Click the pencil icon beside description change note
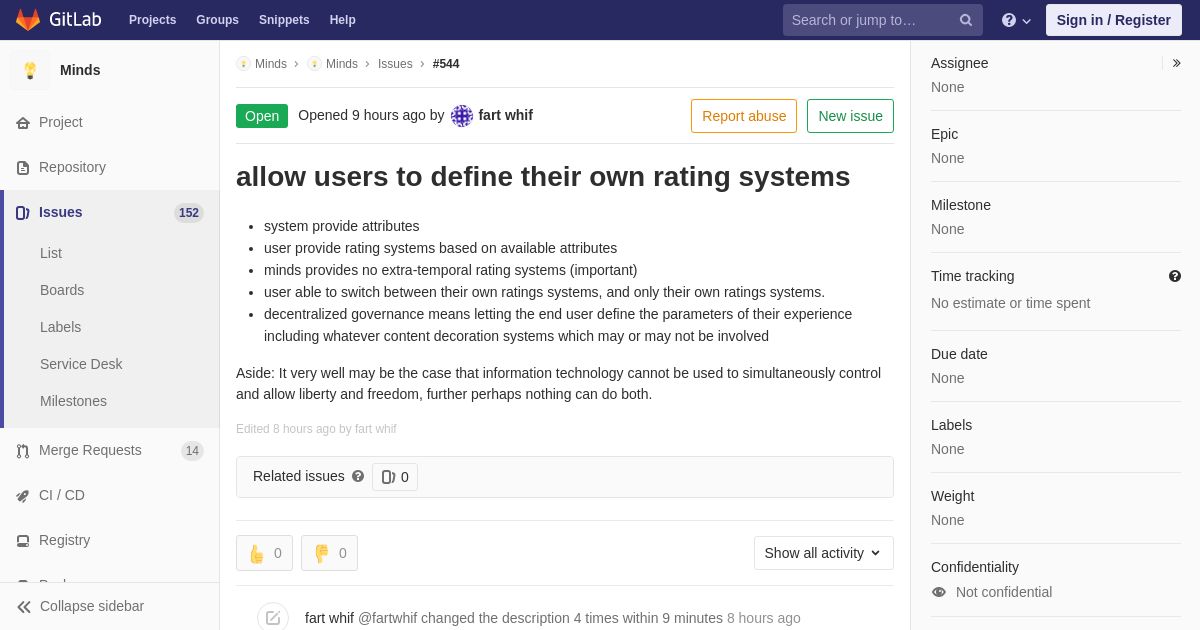 point(273,618)
